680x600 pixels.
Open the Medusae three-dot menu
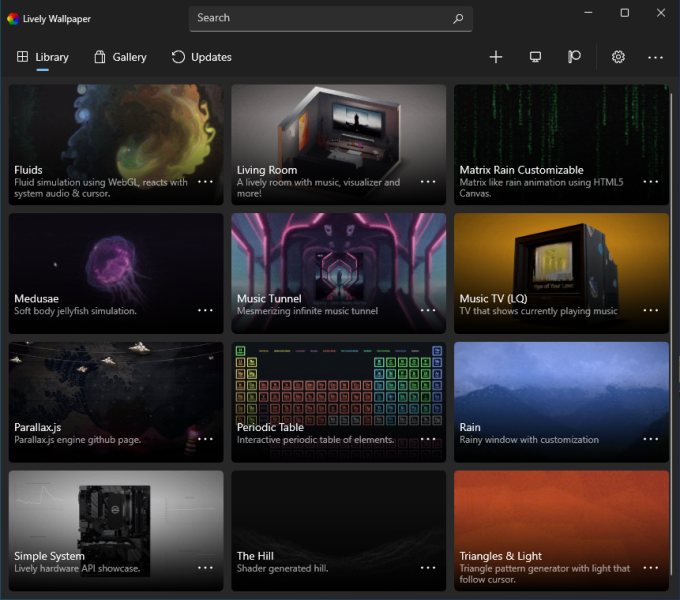tap(205, 311)
